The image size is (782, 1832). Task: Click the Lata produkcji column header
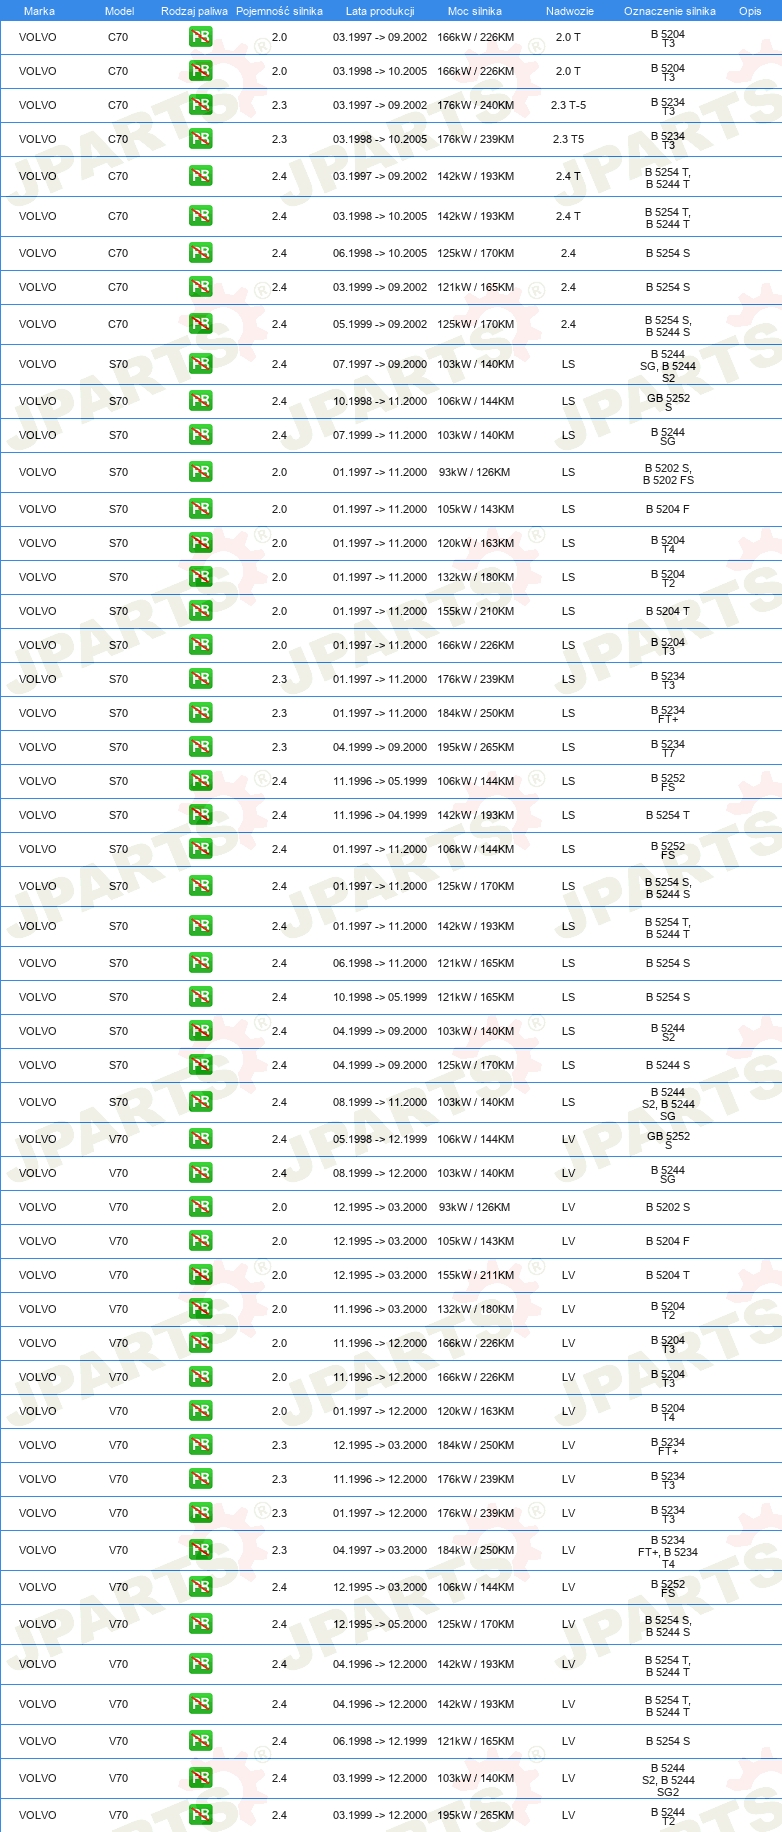pyautogui.click(x=380, y=11)
